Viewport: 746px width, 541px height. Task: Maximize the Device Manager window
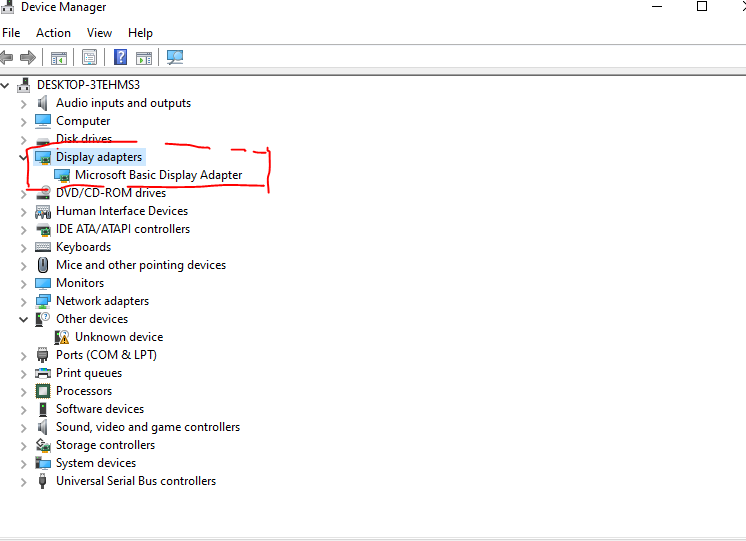click(x=702, y=6)
